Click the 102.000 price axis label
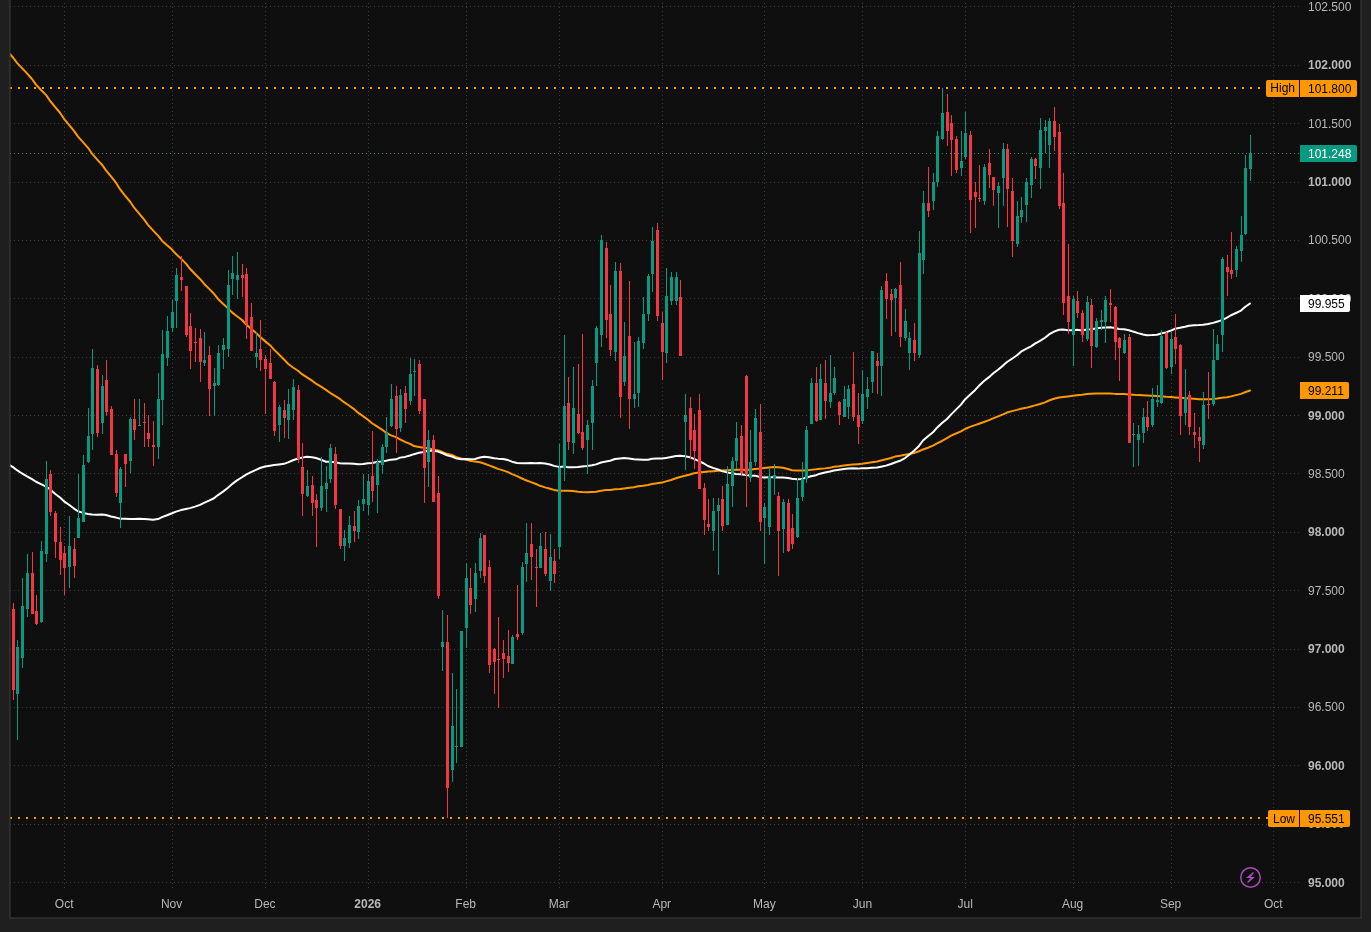1371x932 pixels. tap(1329, 65)
